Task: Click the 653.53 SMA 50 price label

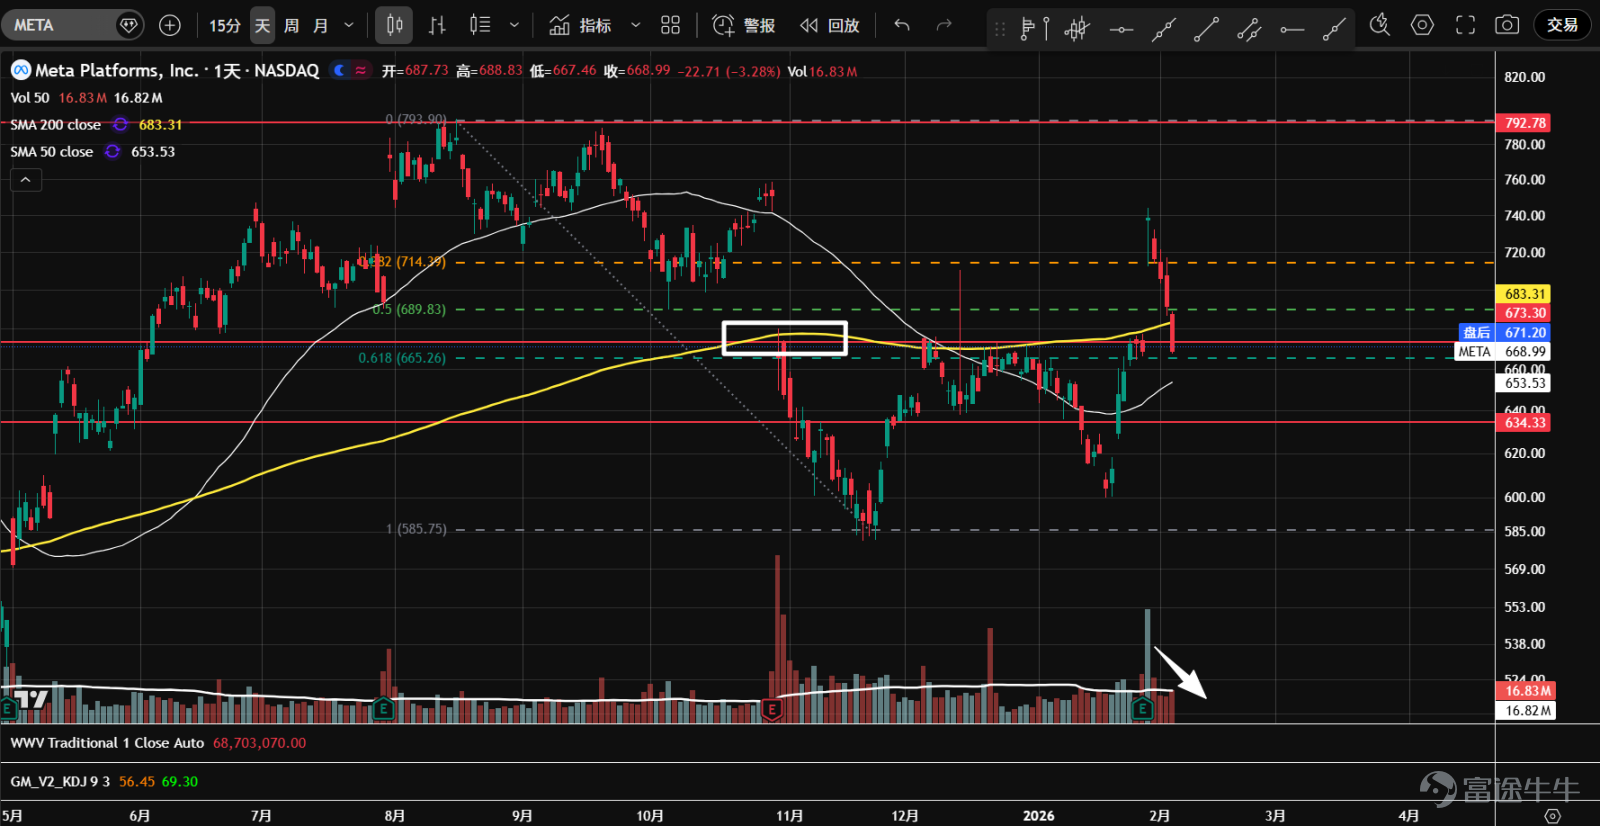Action: coord(1524,383)
